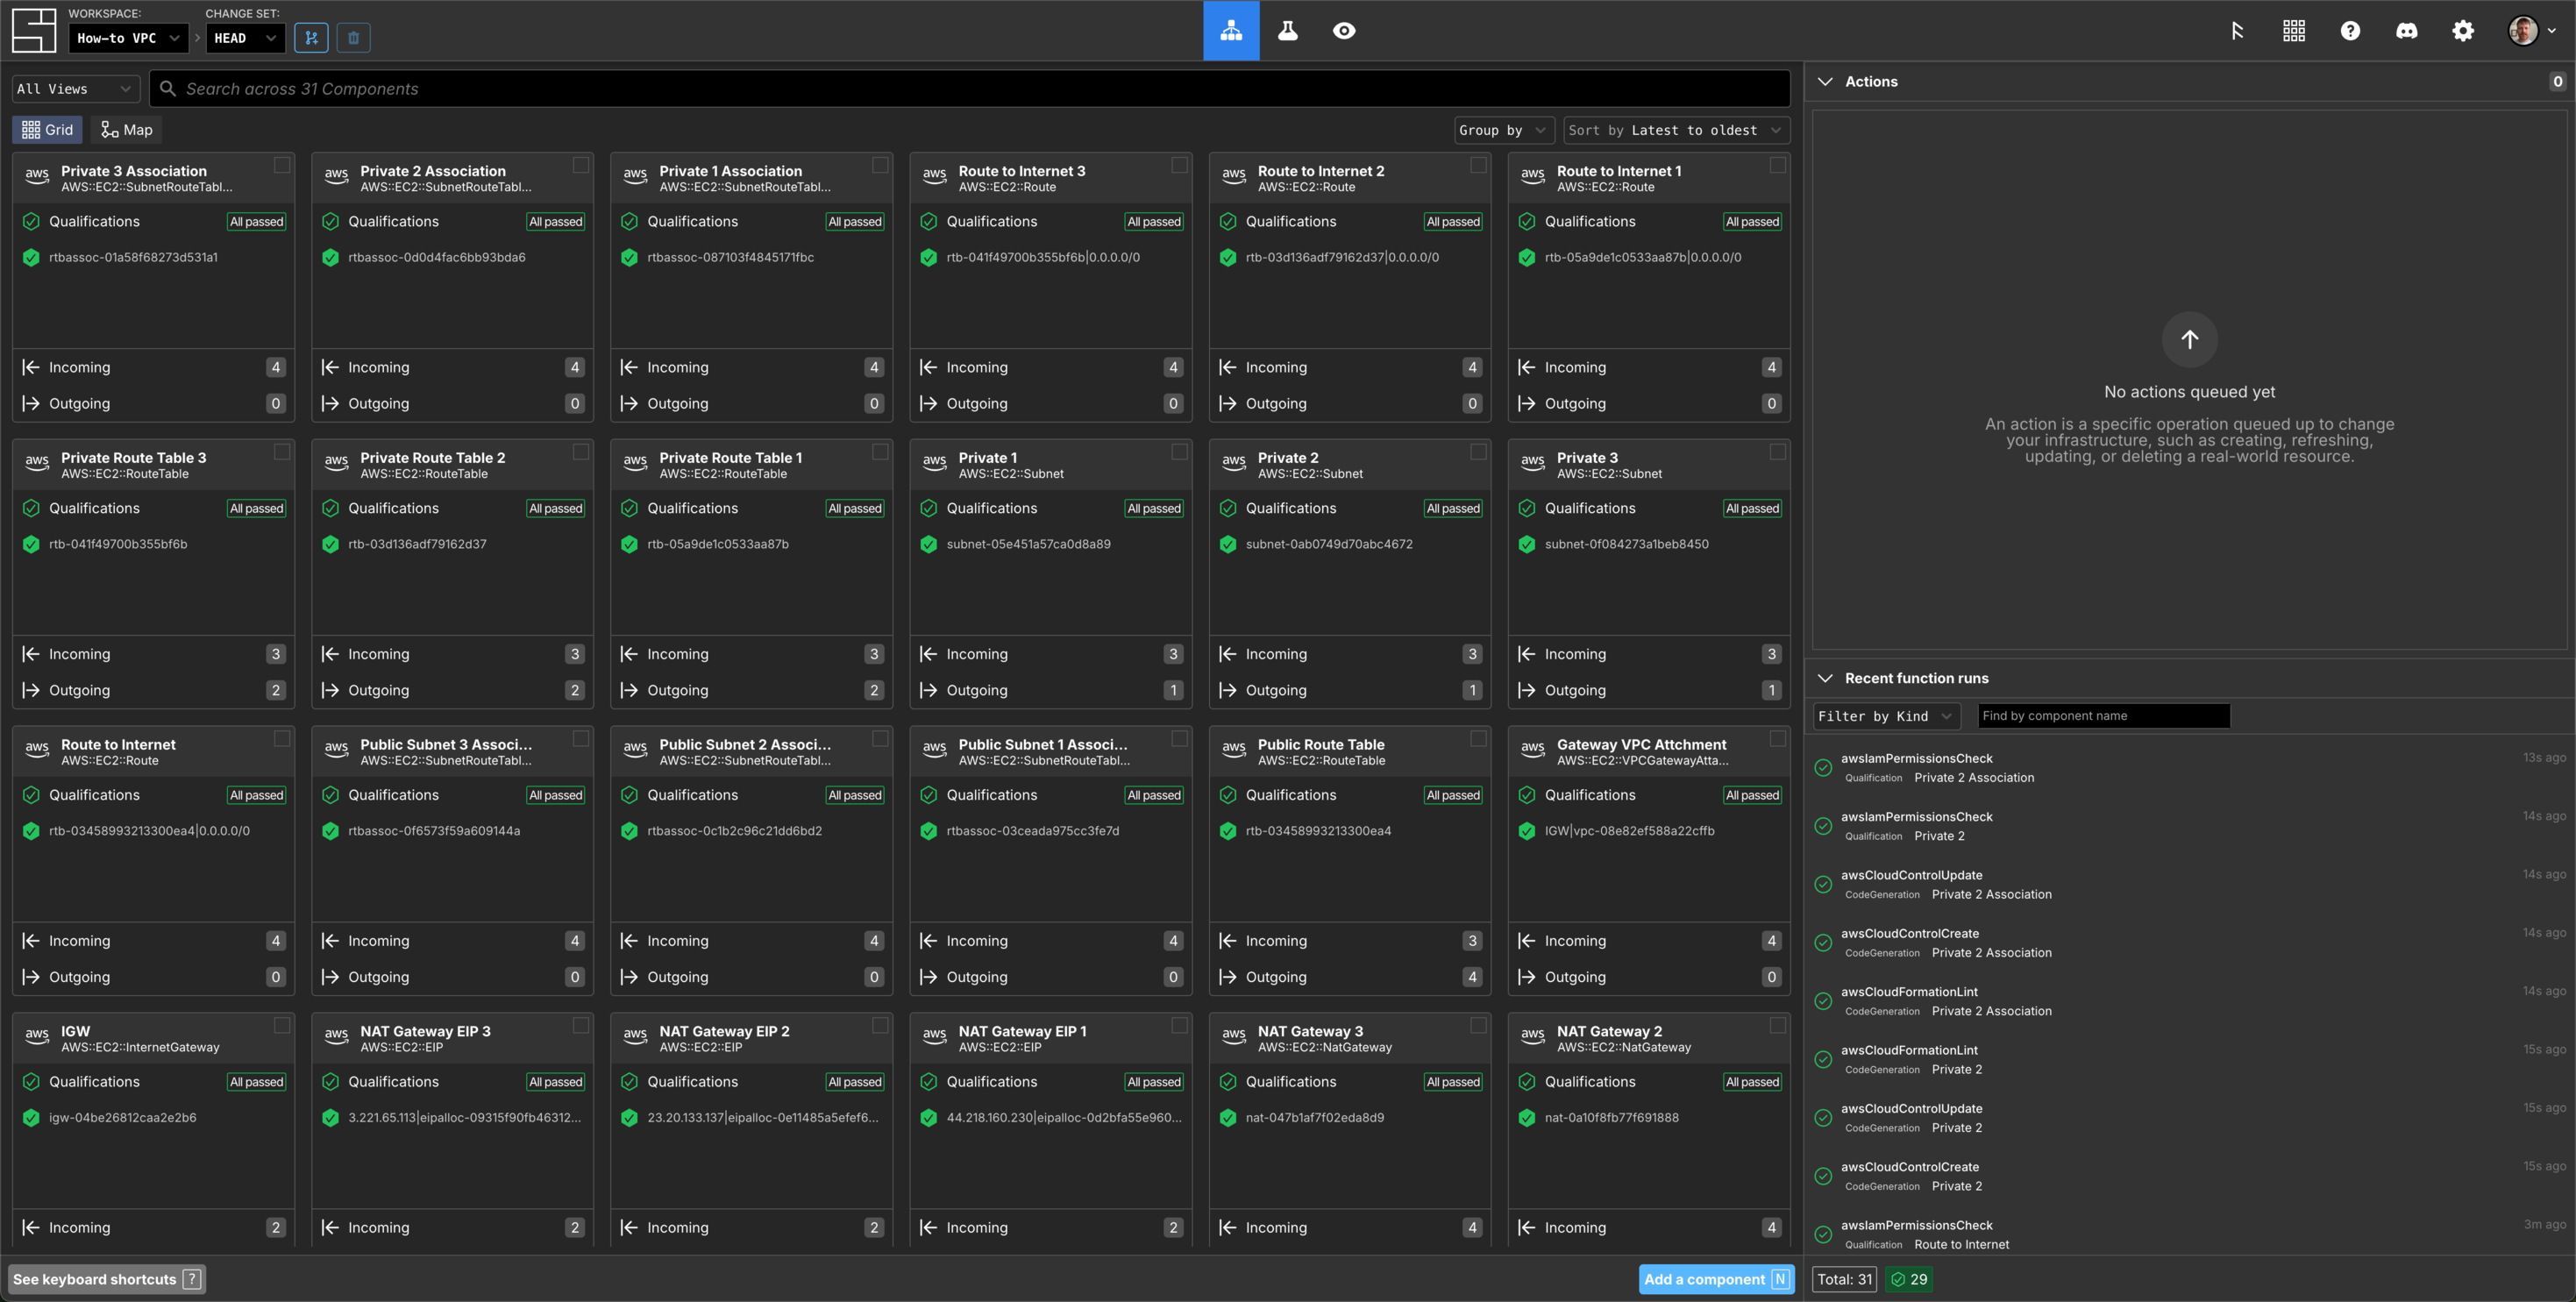Click the create change set icon

[x=311, y=38]
